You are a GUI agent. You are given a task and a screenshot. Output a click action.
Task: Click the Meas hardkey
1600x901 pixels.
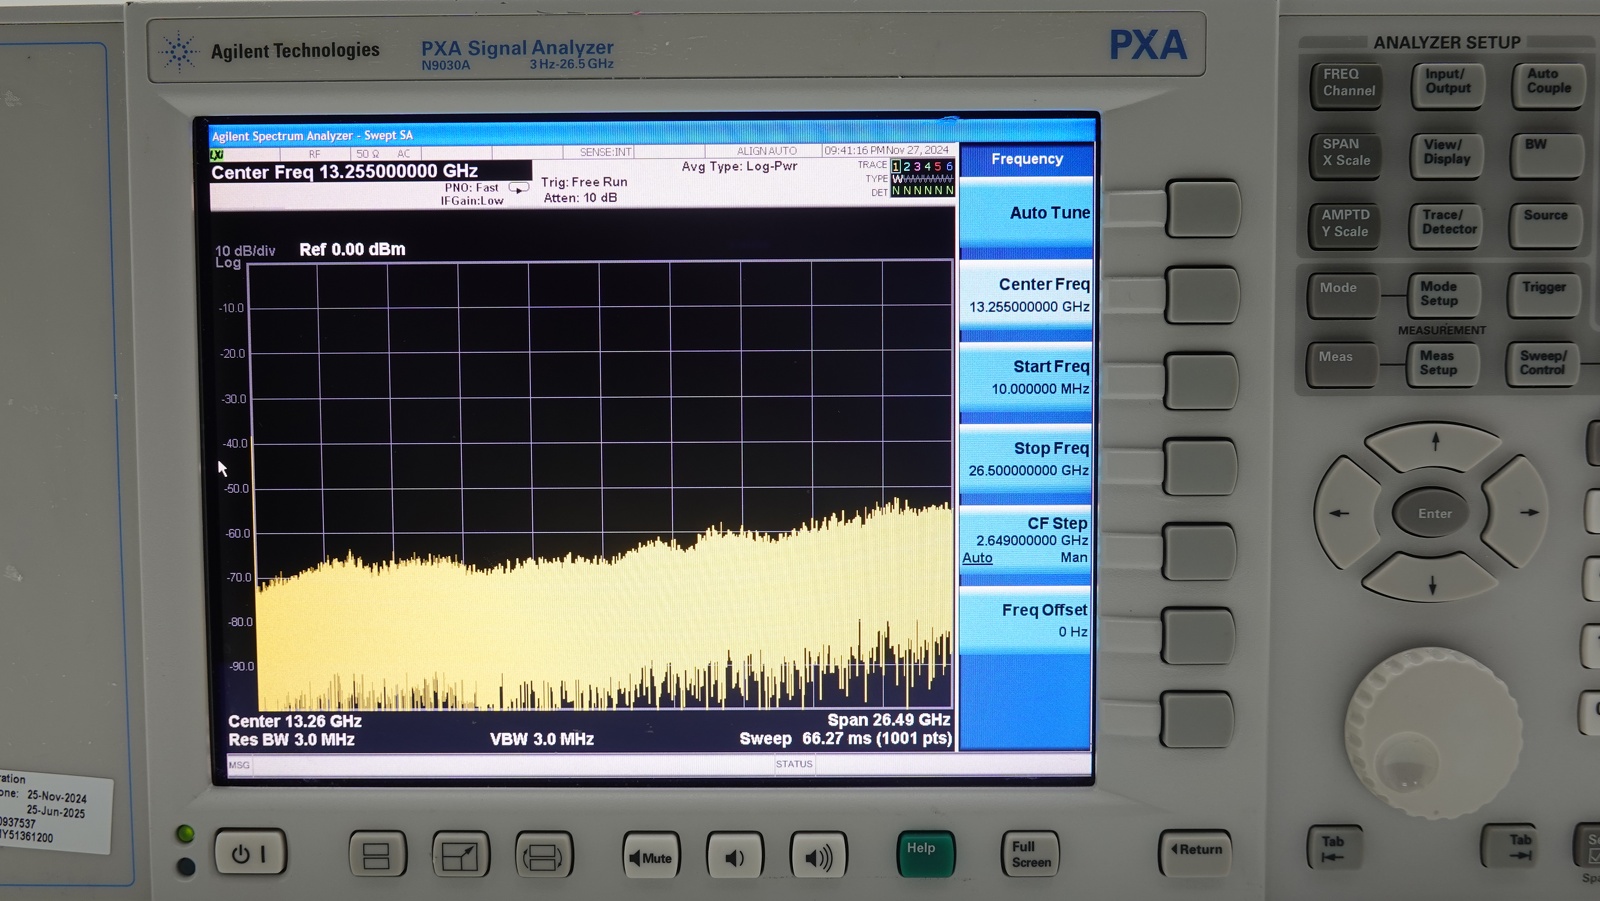[x=1341, y=364]
